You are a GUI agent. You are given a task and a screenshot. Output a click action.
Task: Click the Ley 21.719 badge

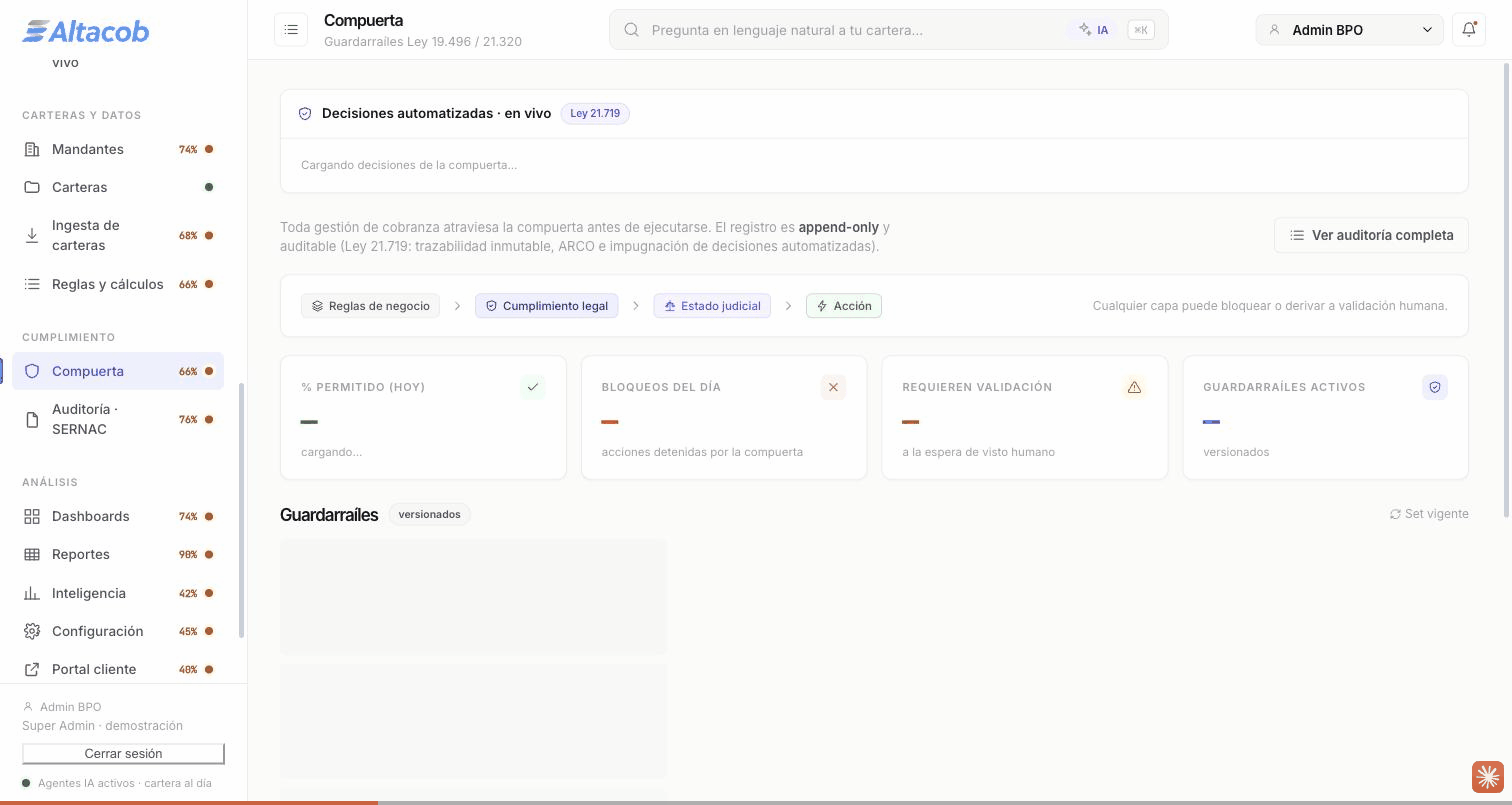click(595, 113)
